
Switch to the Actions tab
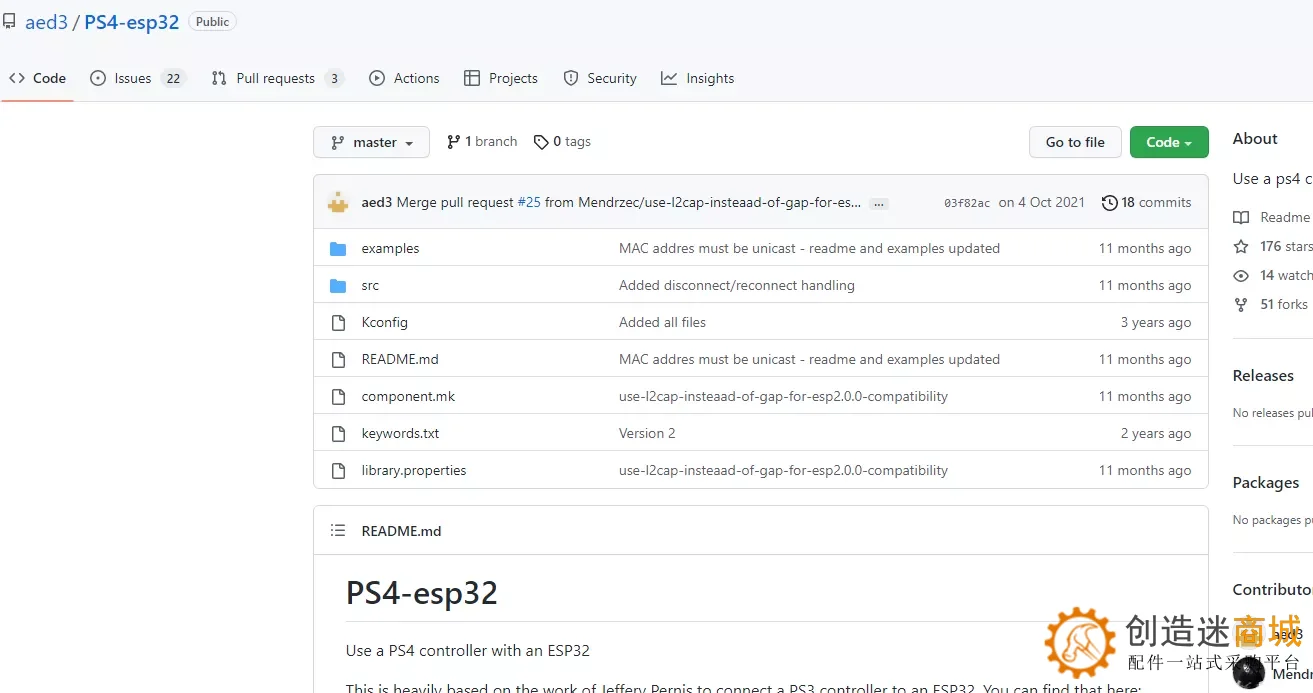(x=404, y=78)
